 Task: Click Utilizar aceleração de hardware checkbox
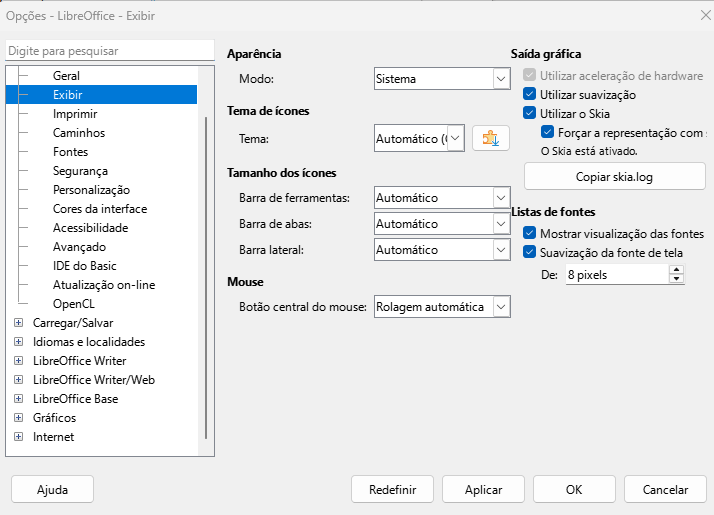[x=529, y=75]
